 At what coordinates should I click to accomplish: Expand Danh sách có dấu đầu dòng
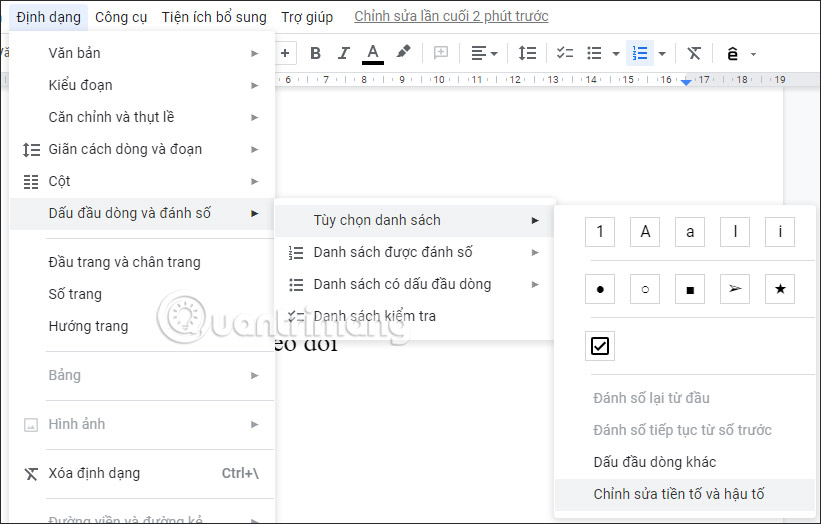(414, 284)
